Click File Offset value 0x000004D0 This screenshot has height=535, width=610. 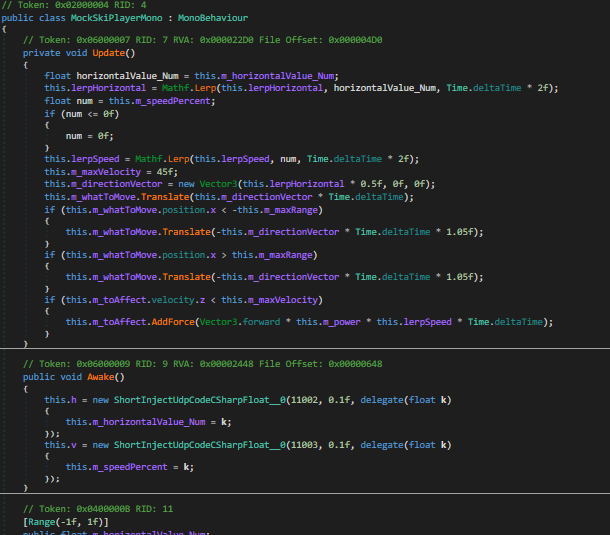click(x=355, y=40)
